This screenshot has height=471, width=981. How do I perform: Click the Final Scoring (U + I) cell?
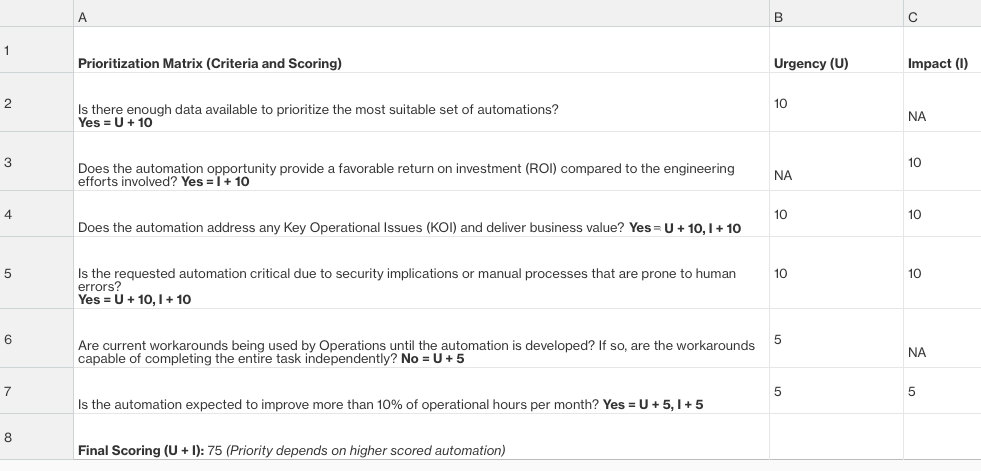click(x=291, y=450)
